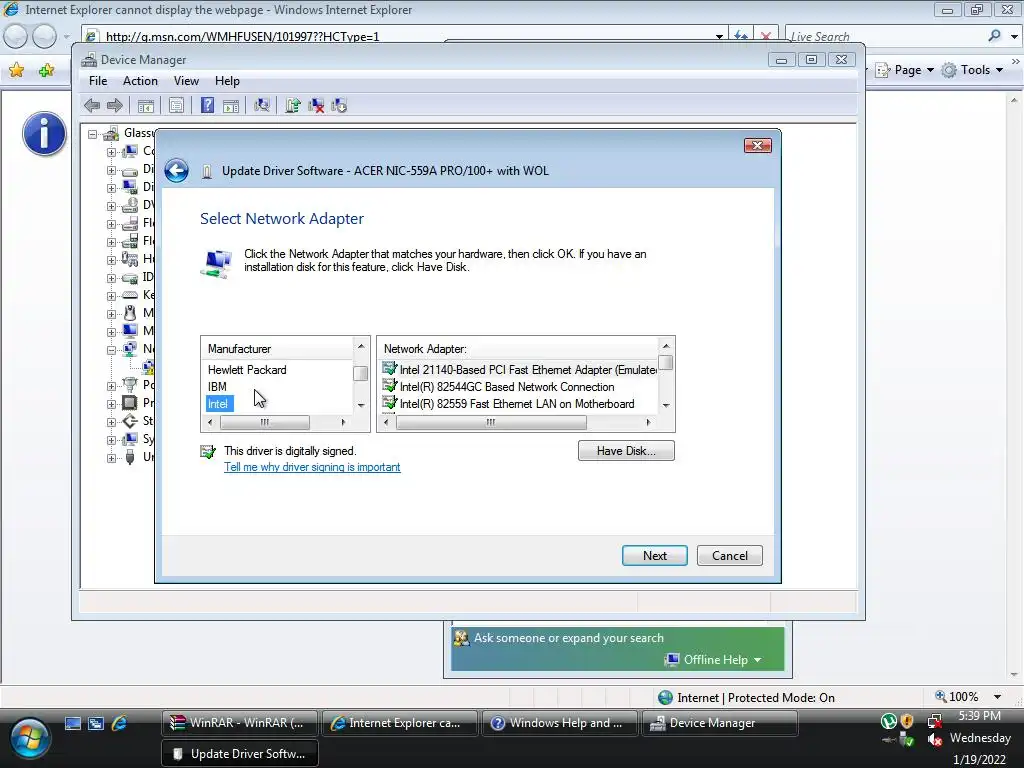The width and height of the screenshot is (1024, 768).
Task: Click the network disconnected tray icon
Action: point(935,721)
